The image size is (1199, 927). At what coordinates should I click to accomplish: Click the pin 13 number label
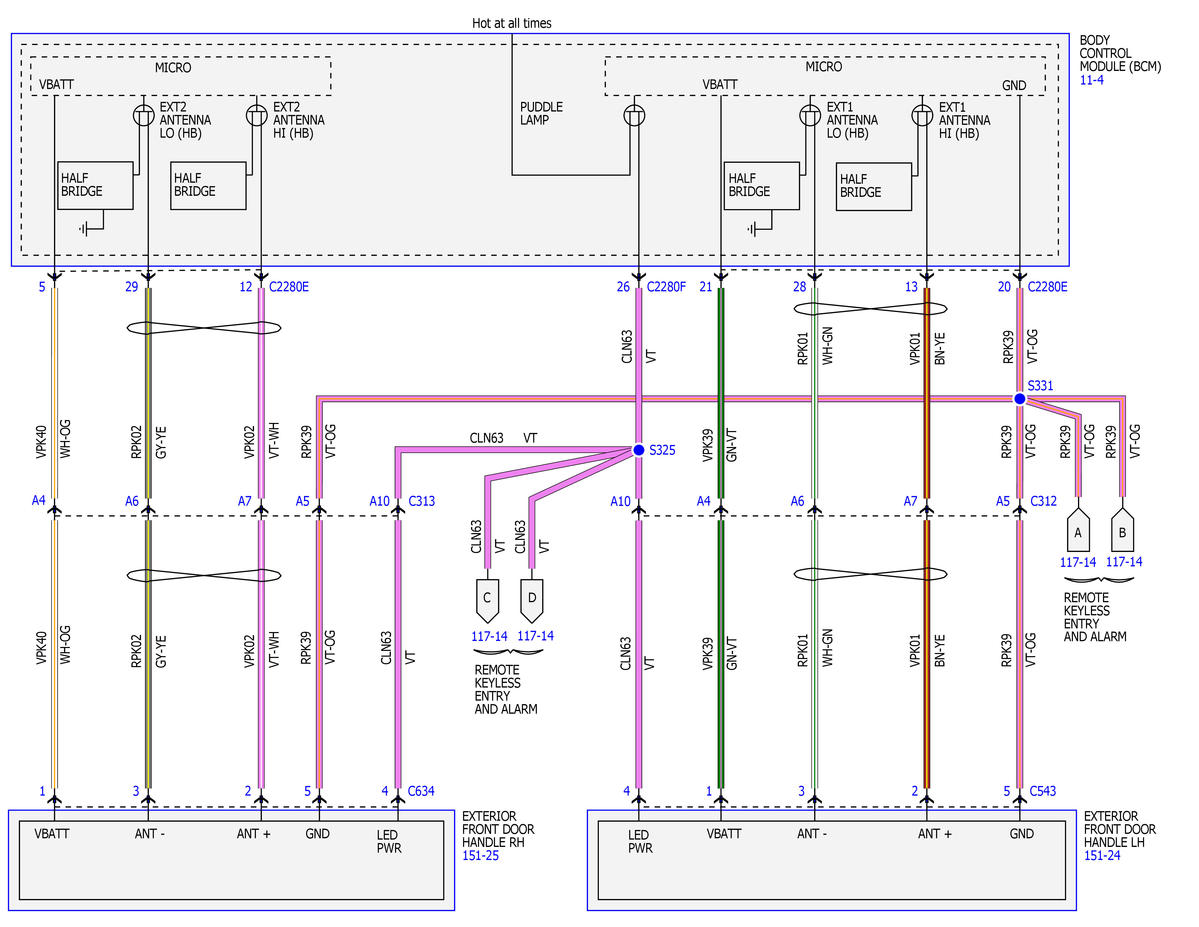911,287
